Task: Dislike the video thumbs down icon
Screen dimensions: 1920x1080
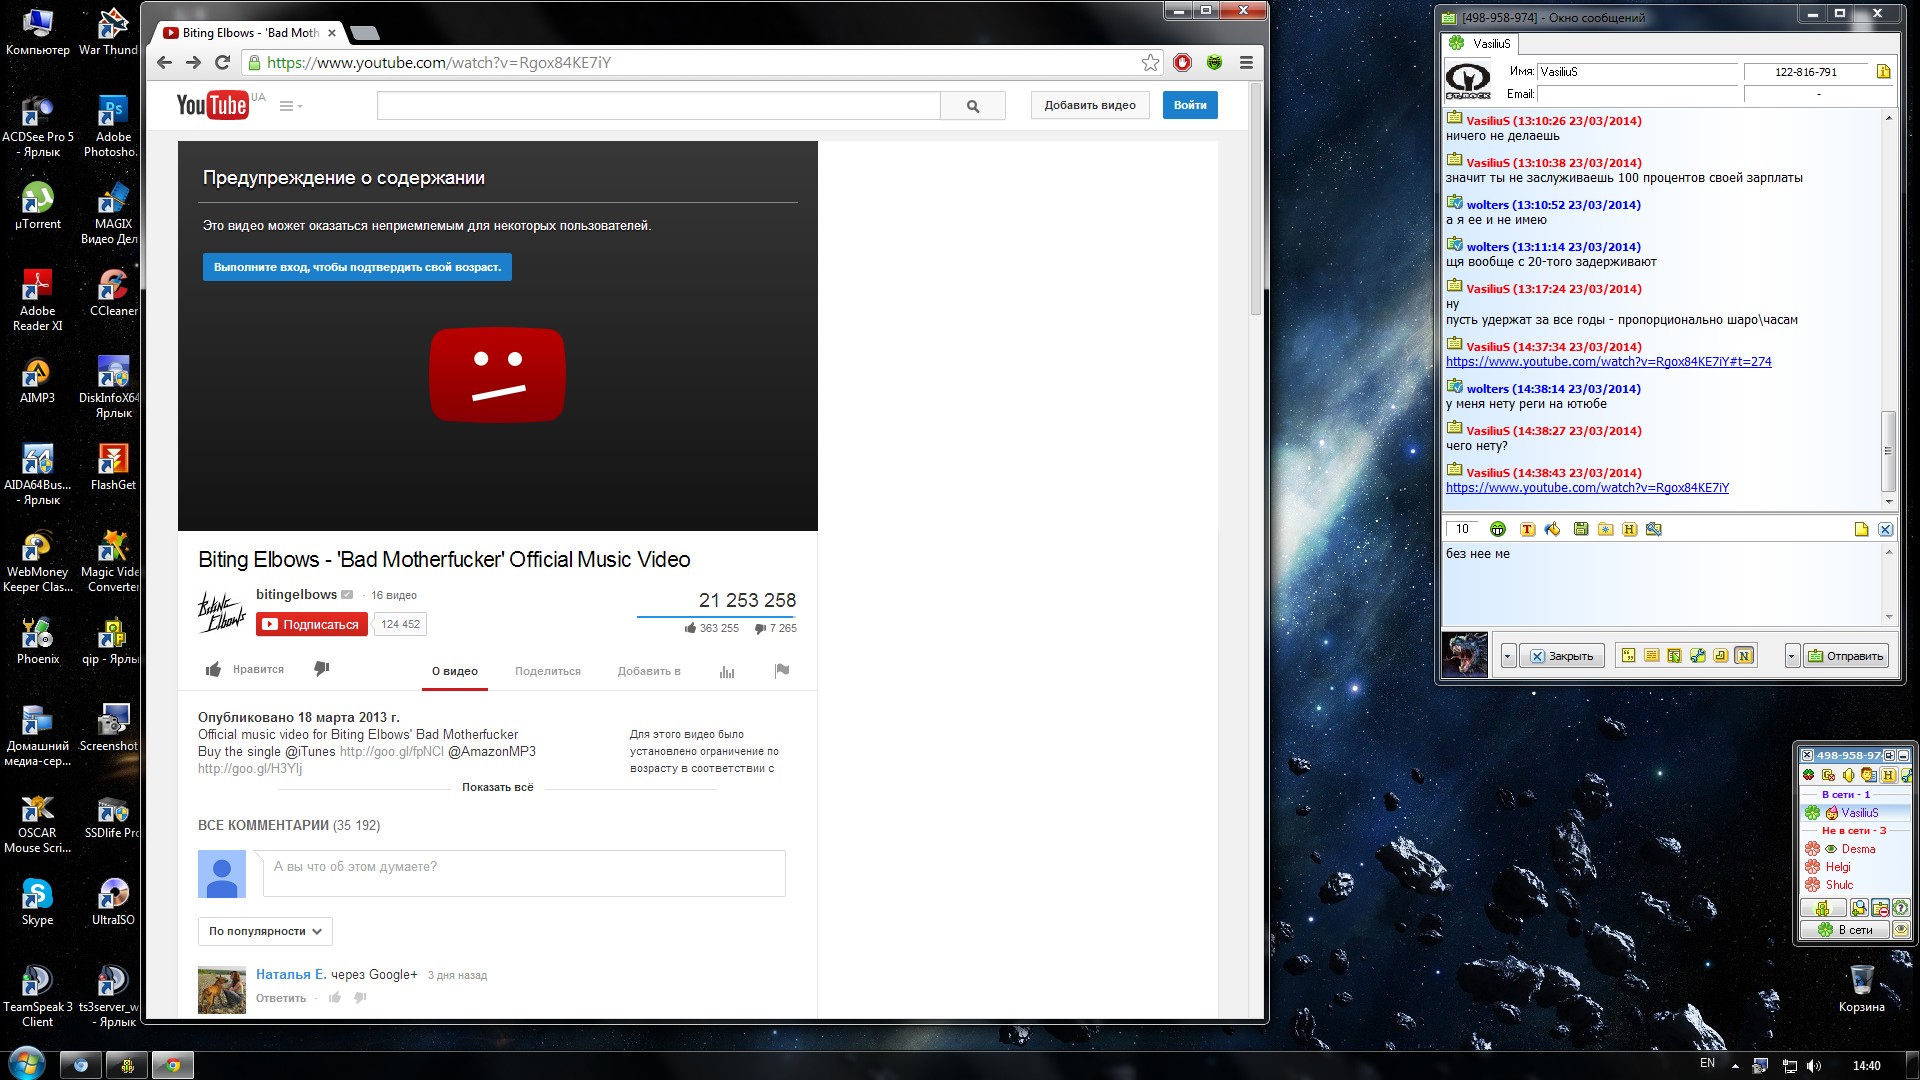Action: click(x=321, y=669)
